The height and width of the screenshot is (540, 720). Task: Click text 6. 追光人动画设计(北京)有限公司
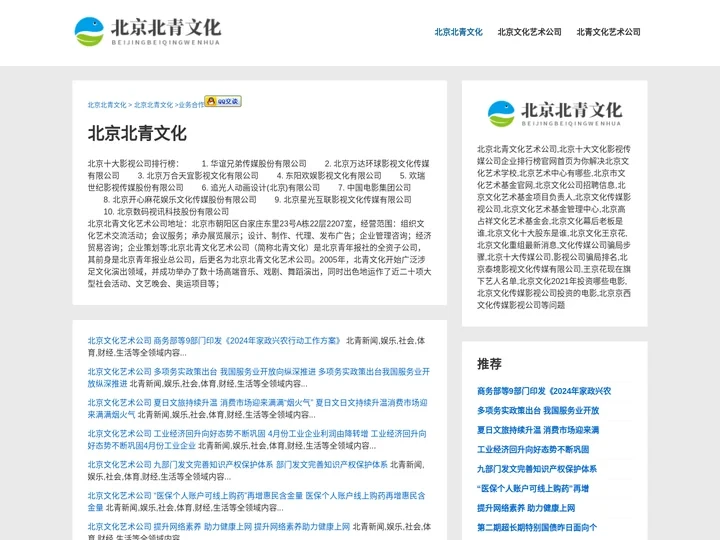coord(261,187)
